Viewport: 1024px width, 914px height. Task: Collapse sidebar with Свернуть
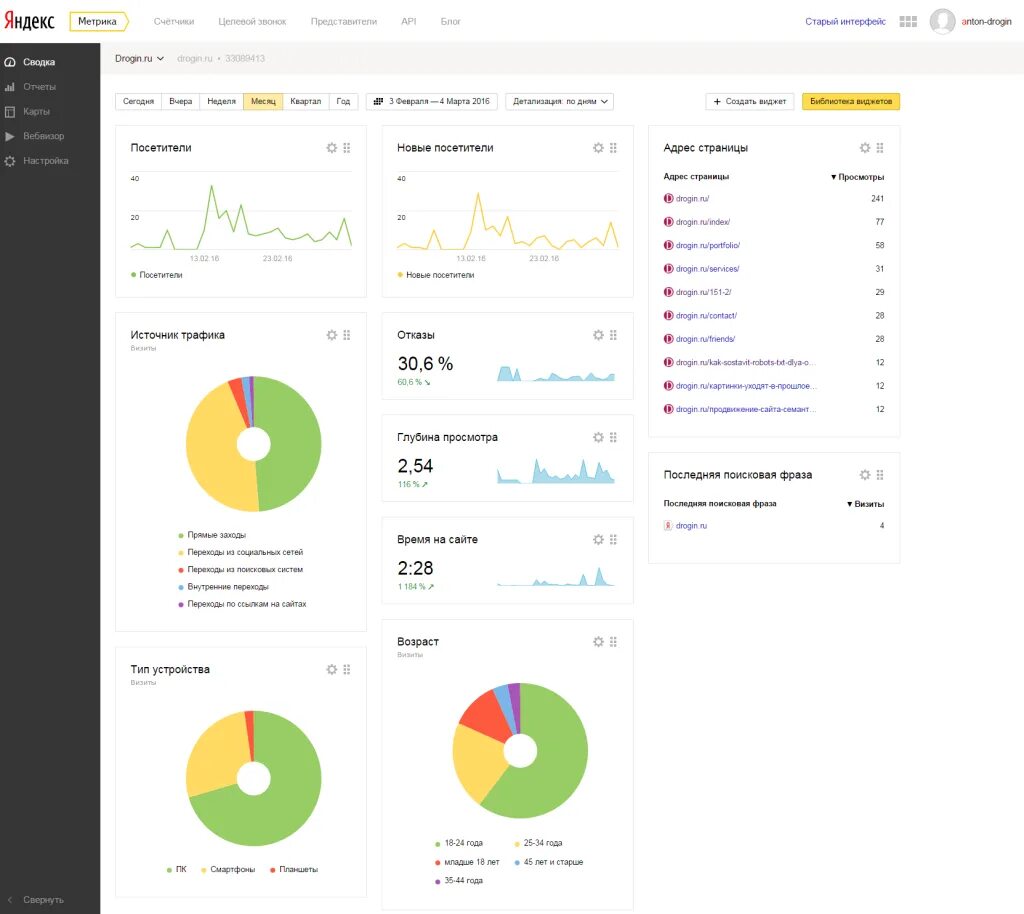click(36, 900)
